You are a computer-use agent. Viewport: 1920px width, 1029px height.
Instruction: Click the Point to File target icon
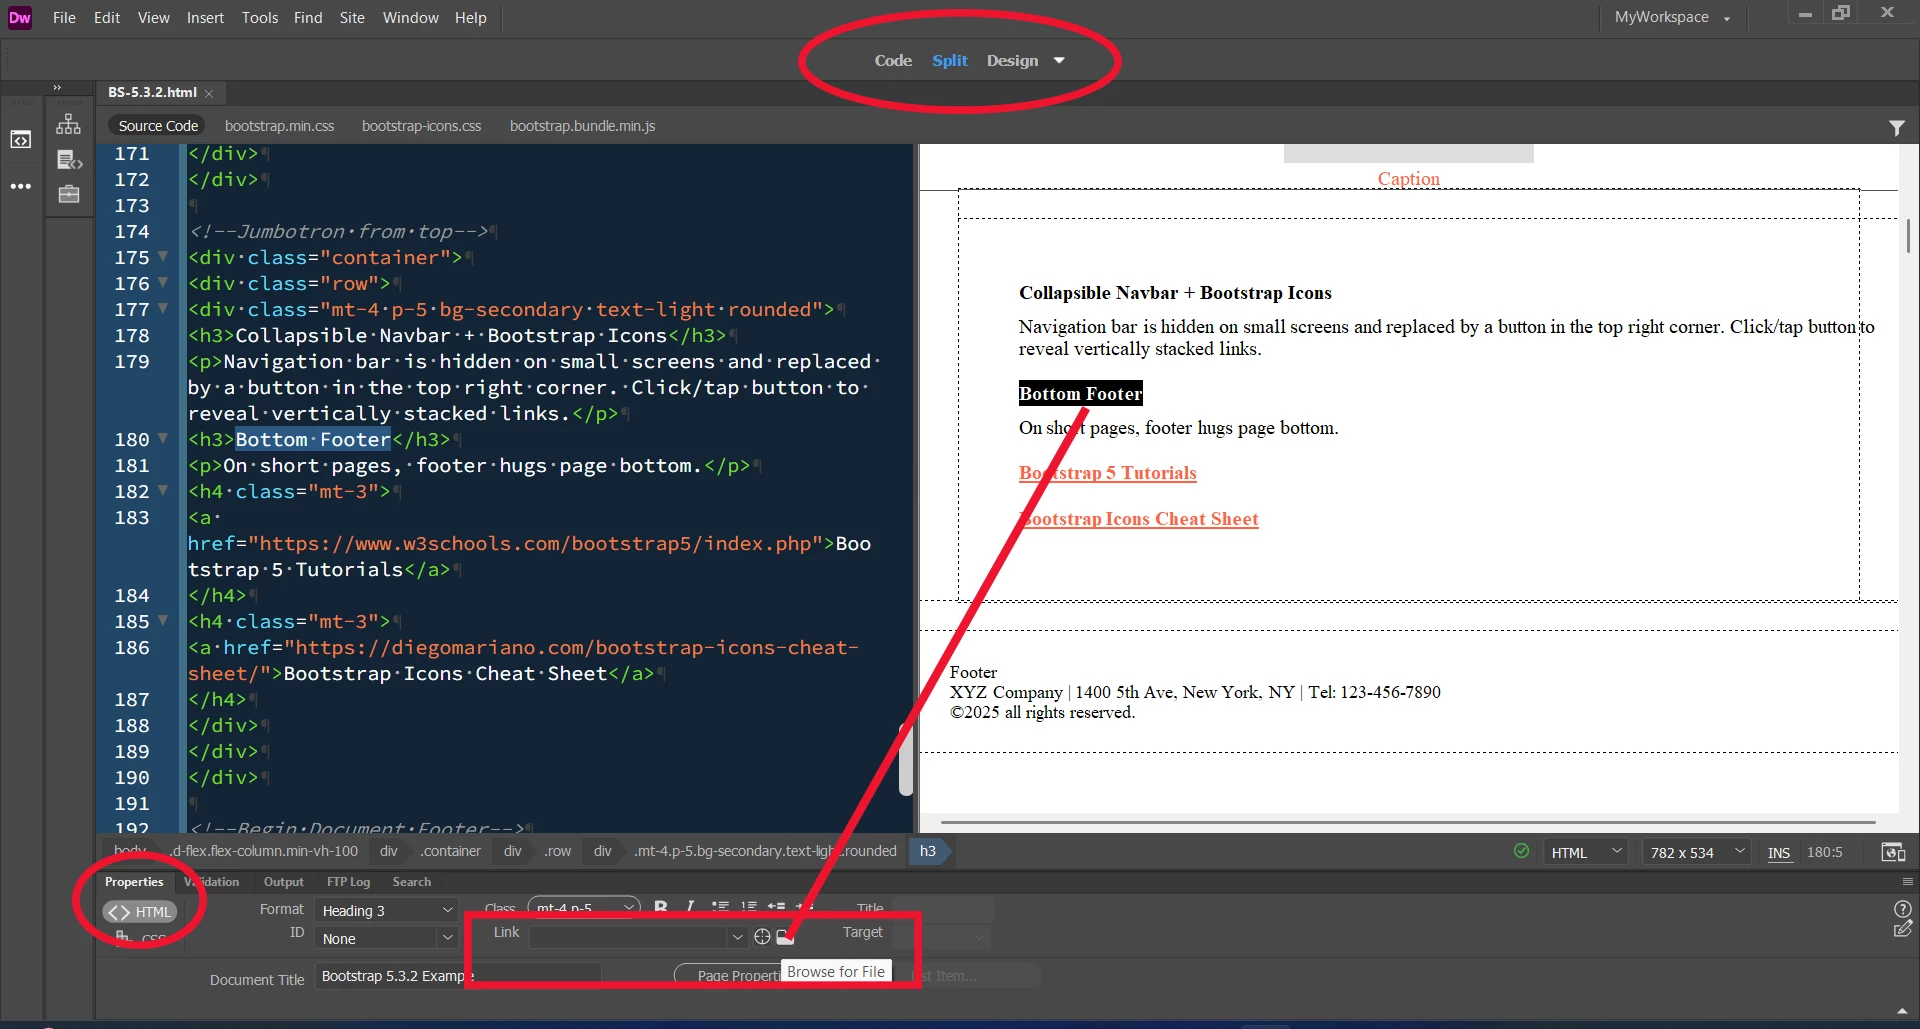click(x=762, y=937)
